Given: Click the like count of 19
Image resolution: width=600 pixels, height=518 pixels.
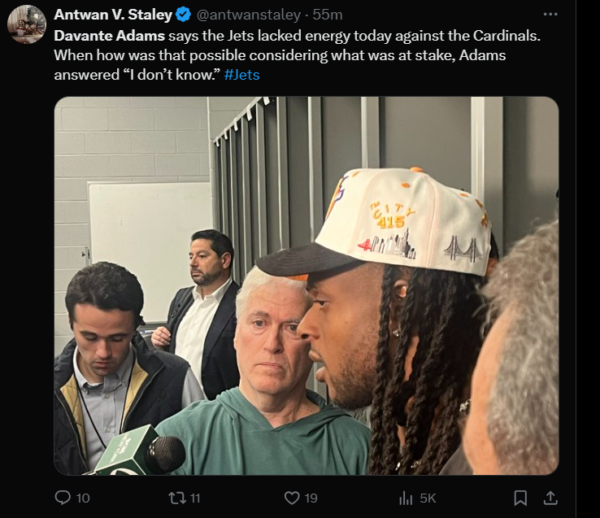Looking at the screenshot, I should coord(311,498).
